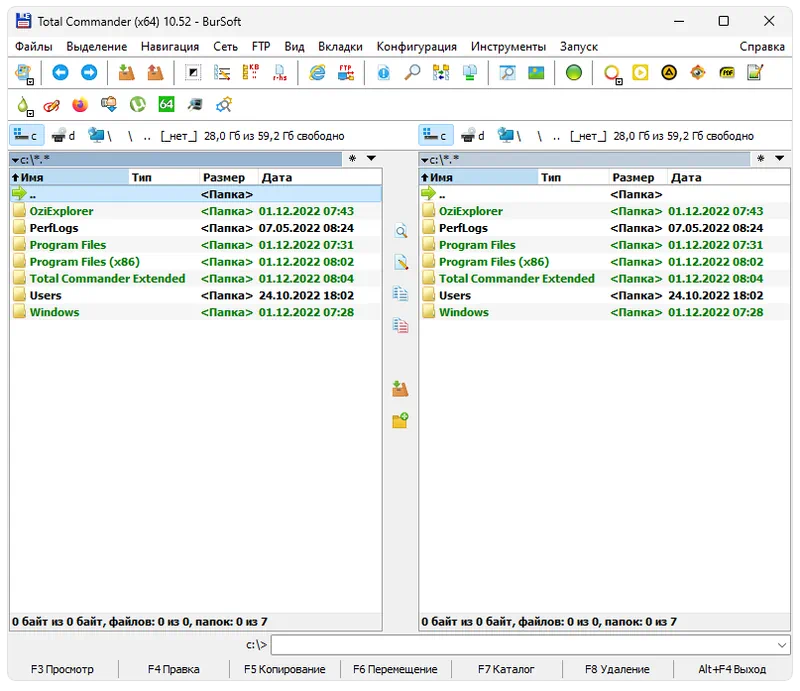Click the synchronize directories icon
Viewport: 800px width, 691px height.
pos(441,72)
